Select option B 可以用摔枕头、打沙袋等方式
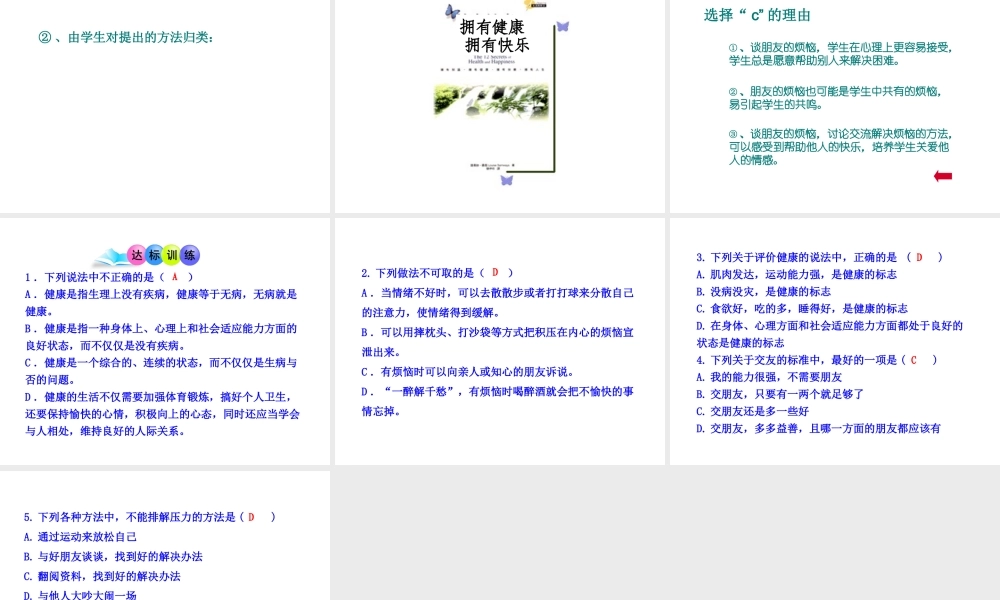Image resolution: width=1000 pixels, height=600 pixels. tap(497, 342)
